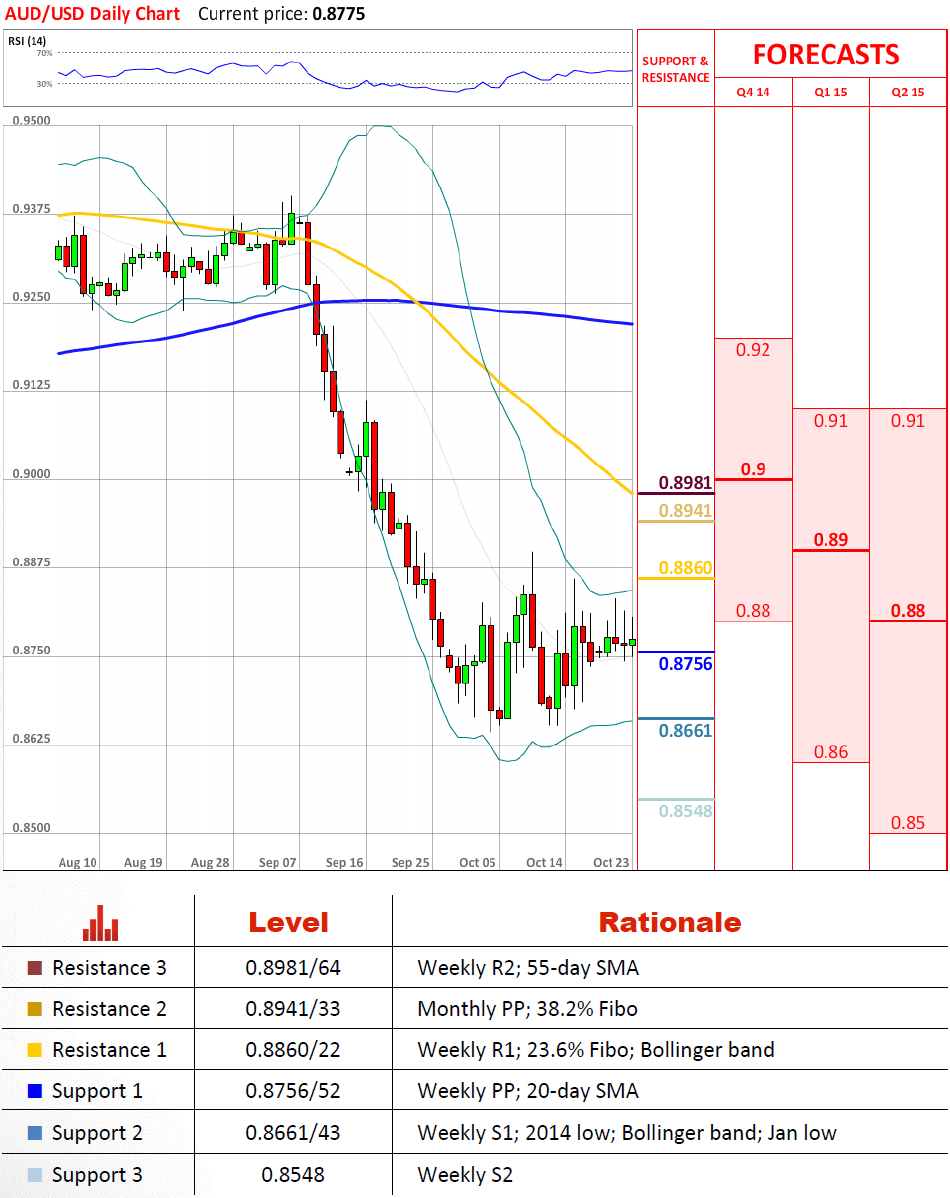This screenshot has width=950, height=1198.
Task: Select the Q4 14 forecast column header
Action: click(753, 92)
